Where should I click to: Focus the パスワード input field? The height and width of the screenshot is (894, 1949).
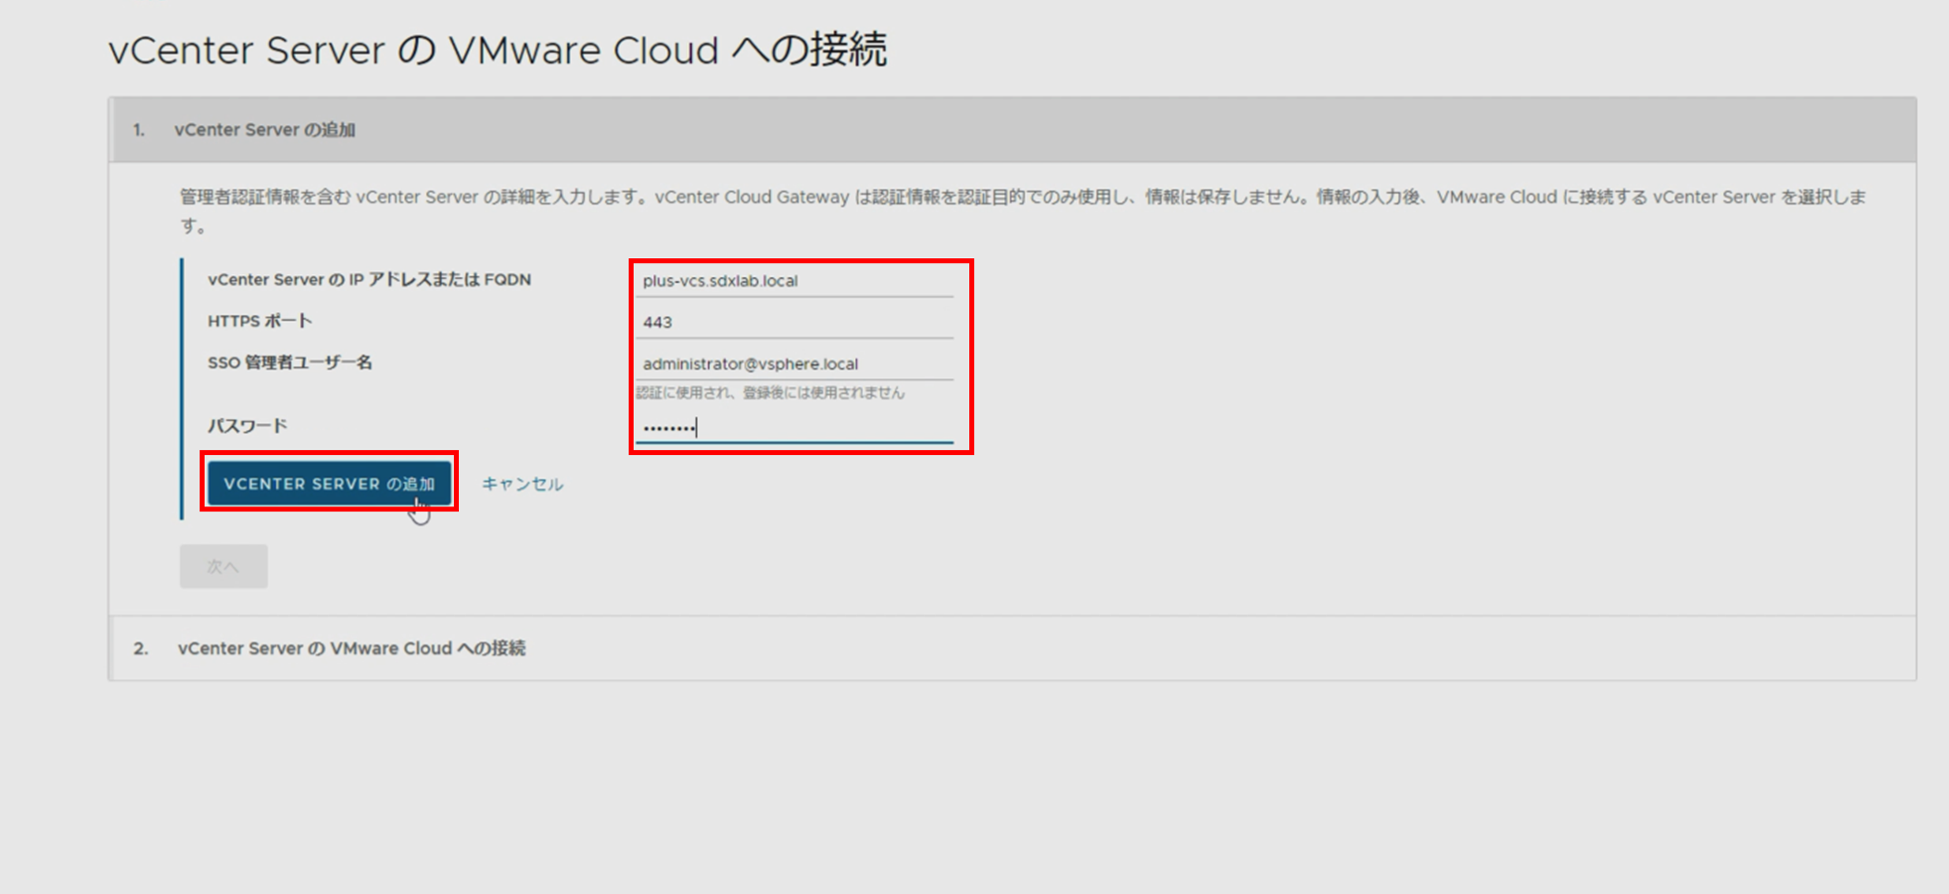[x=794, y=428]
